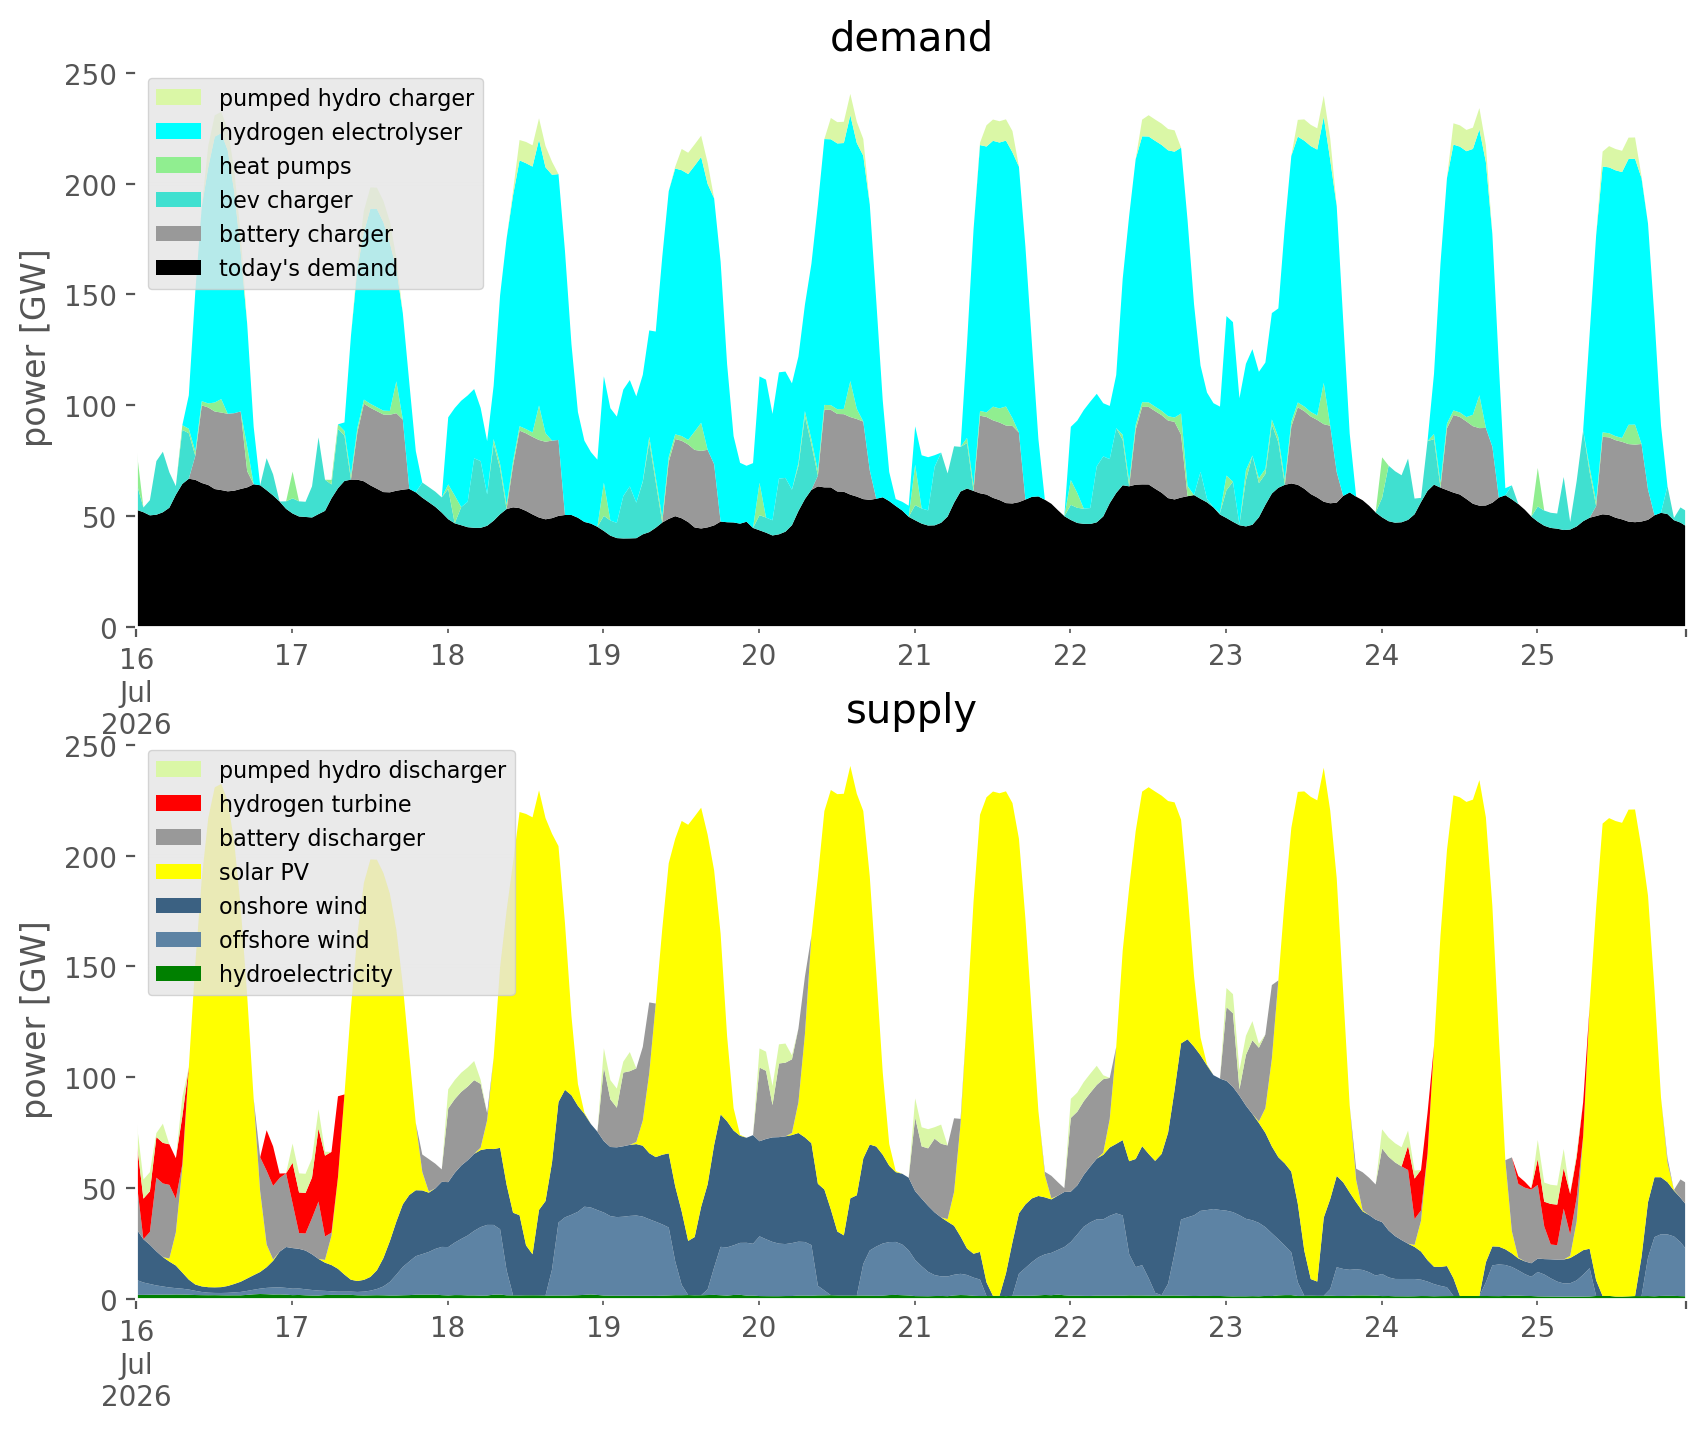Screen dimensions: 1706x1431
Task: Click the onshore wind legend swatch
Action: [179, 906]
